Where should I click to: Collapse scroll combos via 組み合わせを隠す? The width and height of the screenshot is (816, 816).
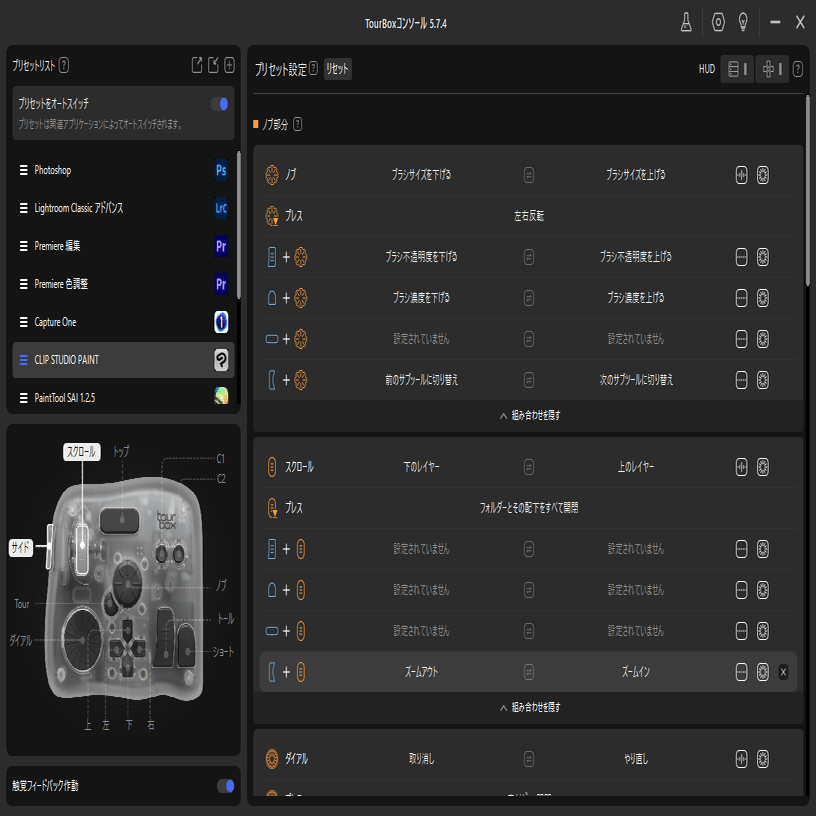point(529,707)
